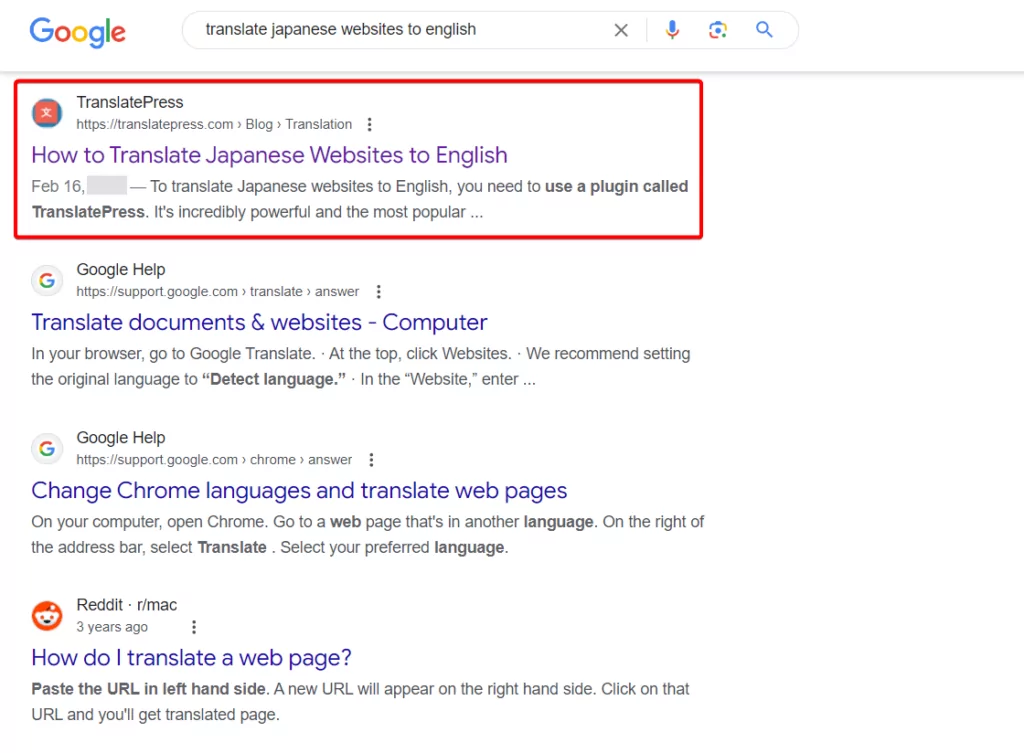Screen dimensions: 1024x753
Task: Click snippet text 'Detect language.'
Action: pos(274,379)
